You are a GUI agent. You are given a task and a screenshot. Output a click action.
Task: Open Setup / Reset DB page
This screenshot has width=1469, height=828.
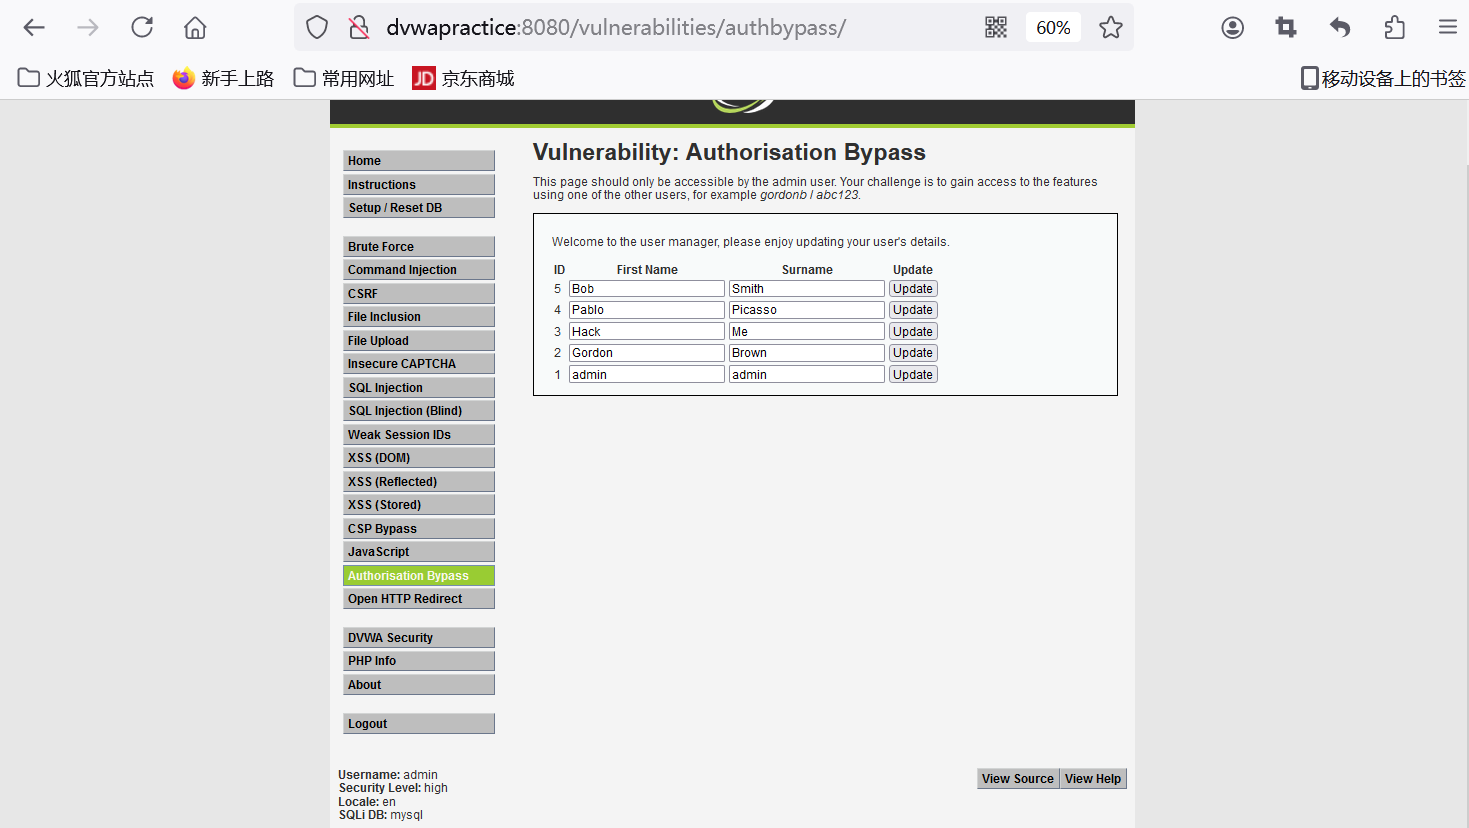419,208
